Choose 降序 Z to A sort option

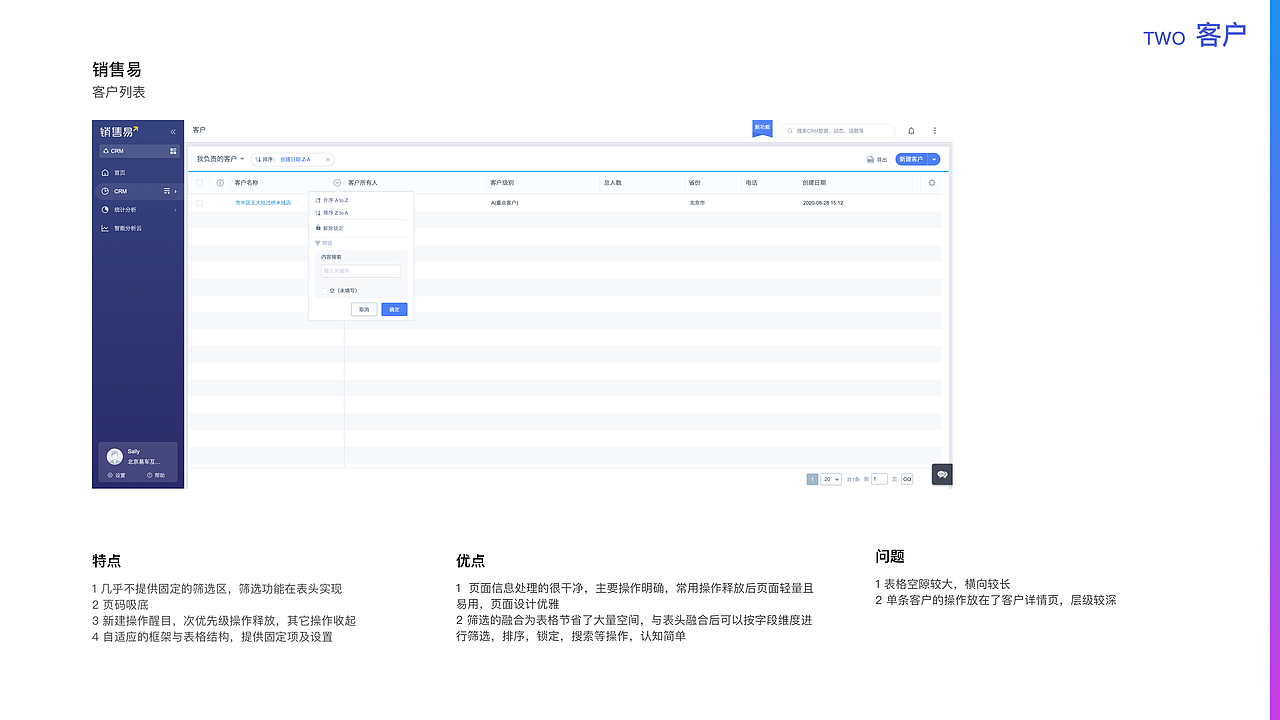[x=331, y=213]
